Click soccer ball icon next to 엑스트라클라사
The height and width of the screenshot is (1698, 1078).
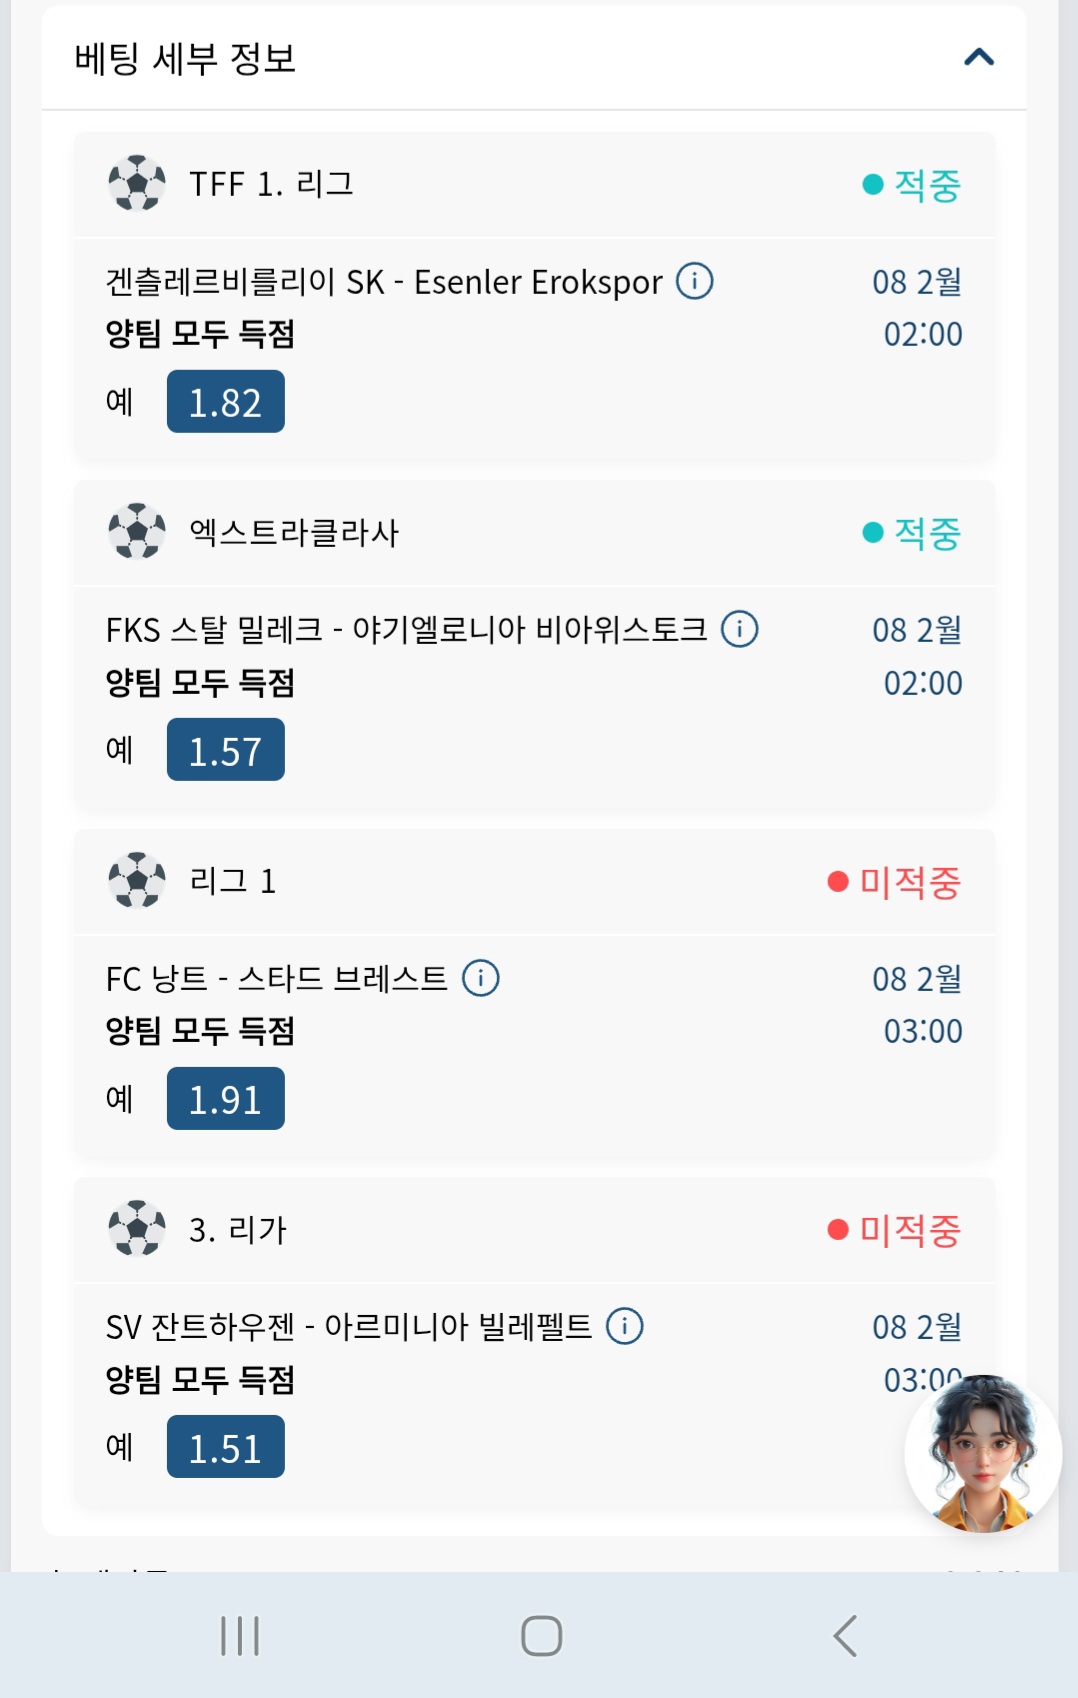pos(137,531)
